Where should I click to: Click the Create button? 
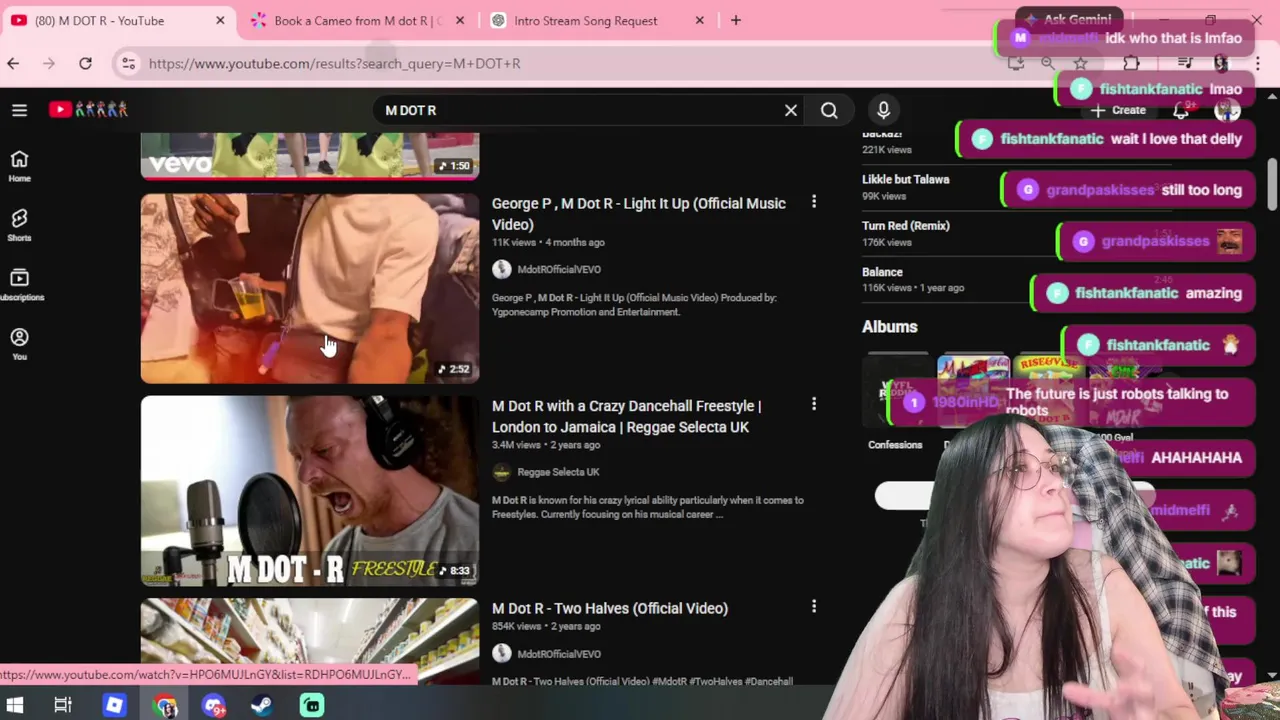[x=1119, y=110]
